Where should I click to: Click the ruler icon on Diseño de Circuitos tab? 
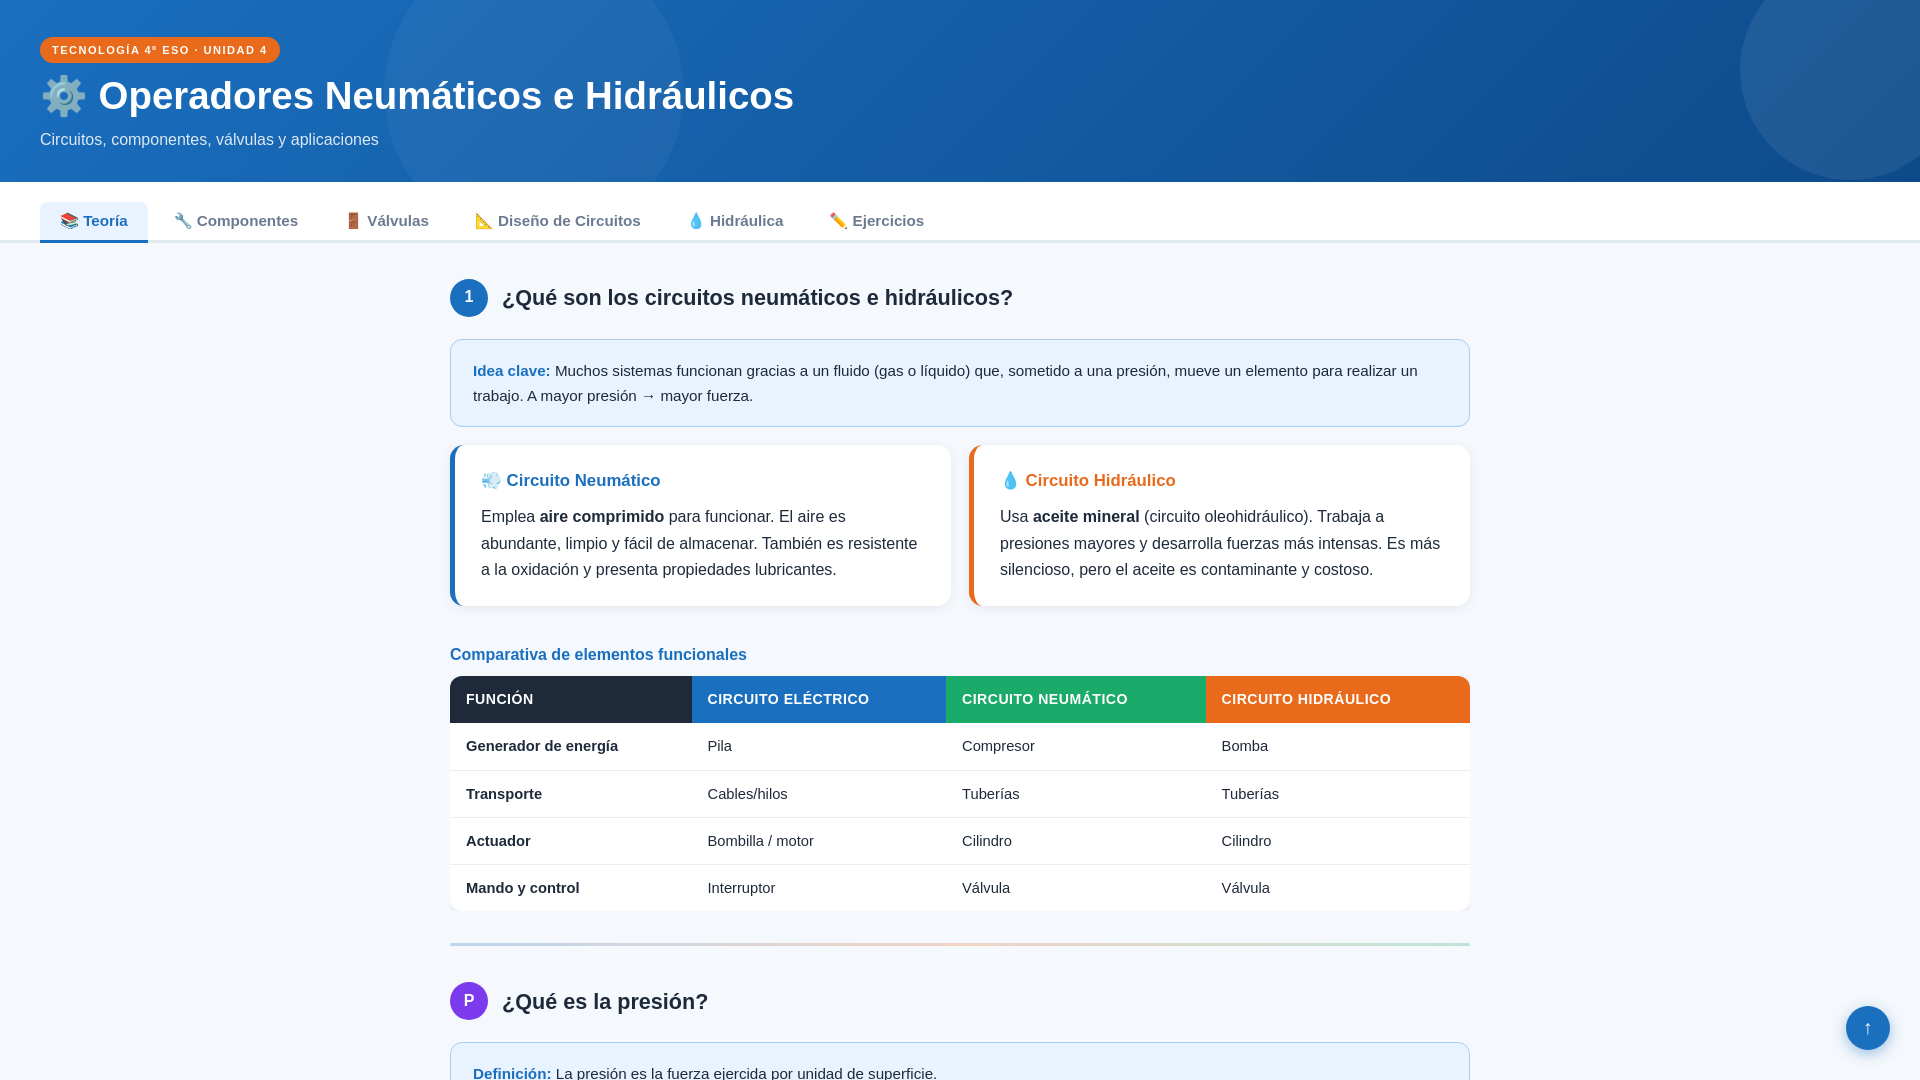click(484, 221)
